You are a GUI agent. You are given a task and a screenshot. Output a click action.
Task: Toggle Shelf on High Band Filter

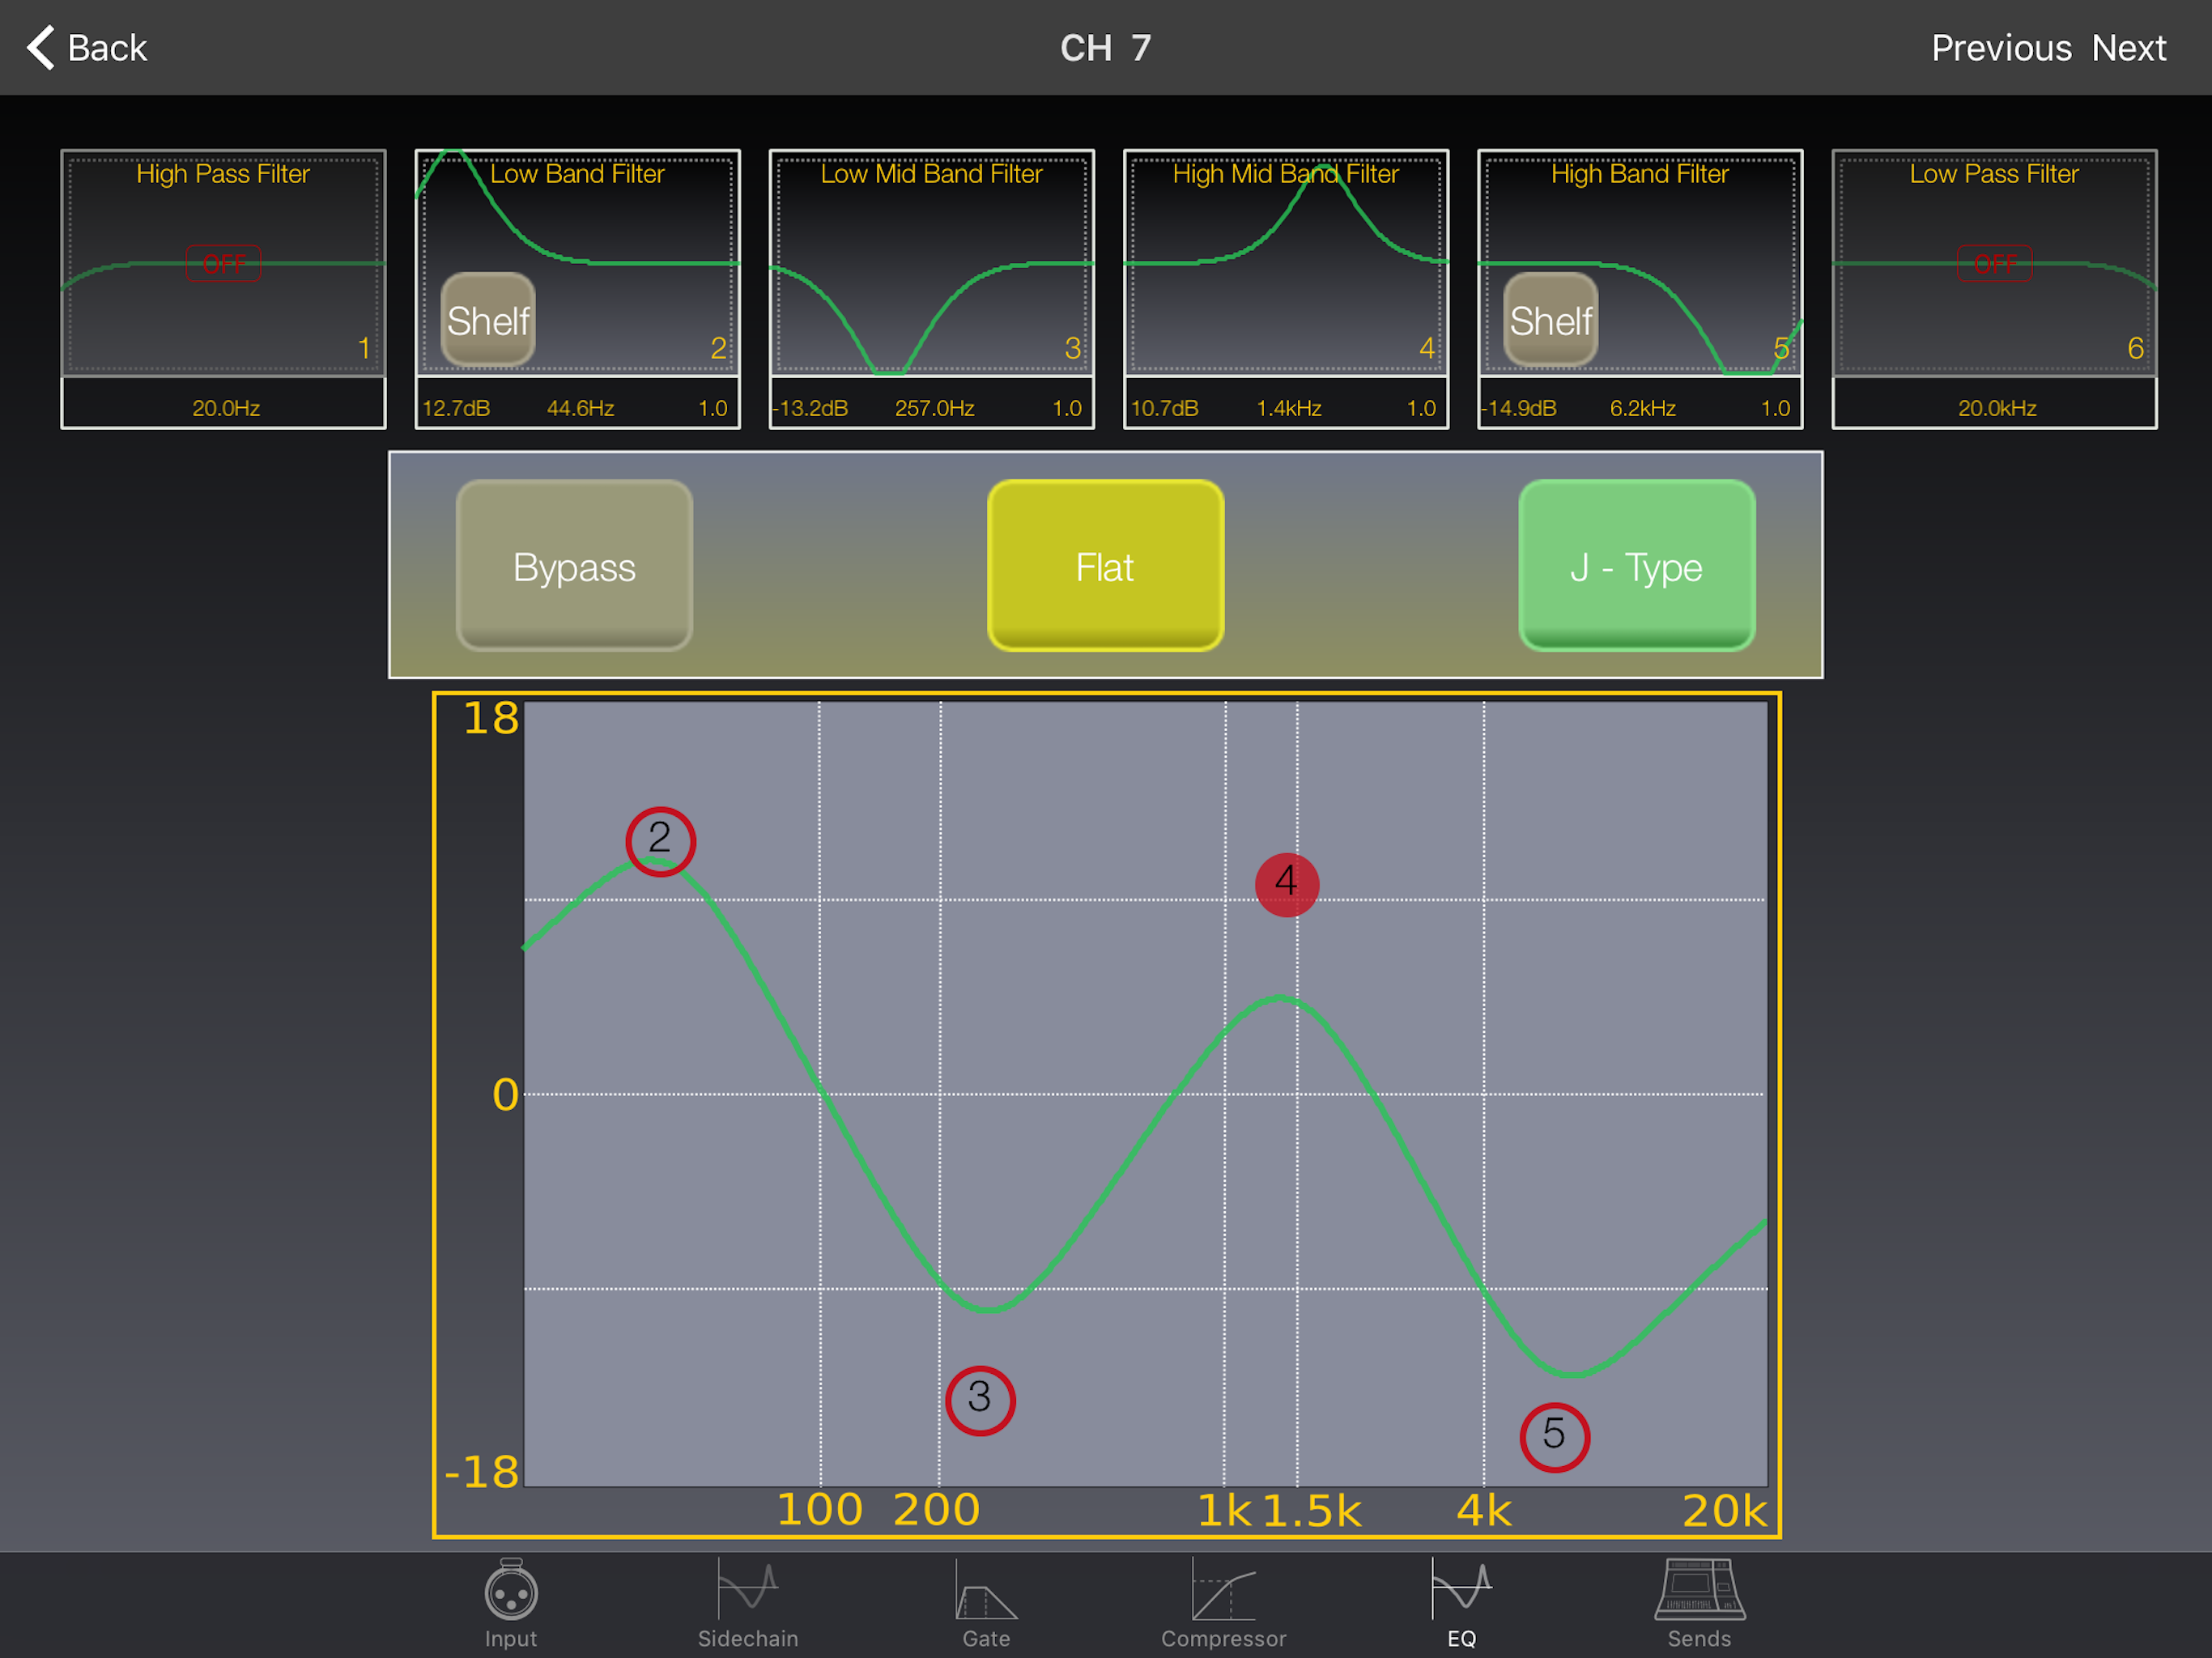1551,320
